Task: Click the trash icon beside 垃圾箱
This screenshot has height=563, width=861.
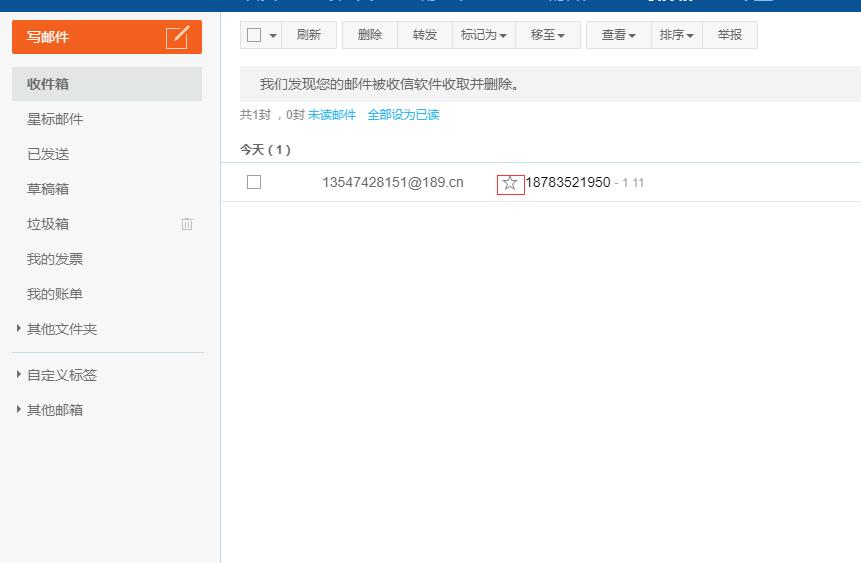Action: pos(187,224)
